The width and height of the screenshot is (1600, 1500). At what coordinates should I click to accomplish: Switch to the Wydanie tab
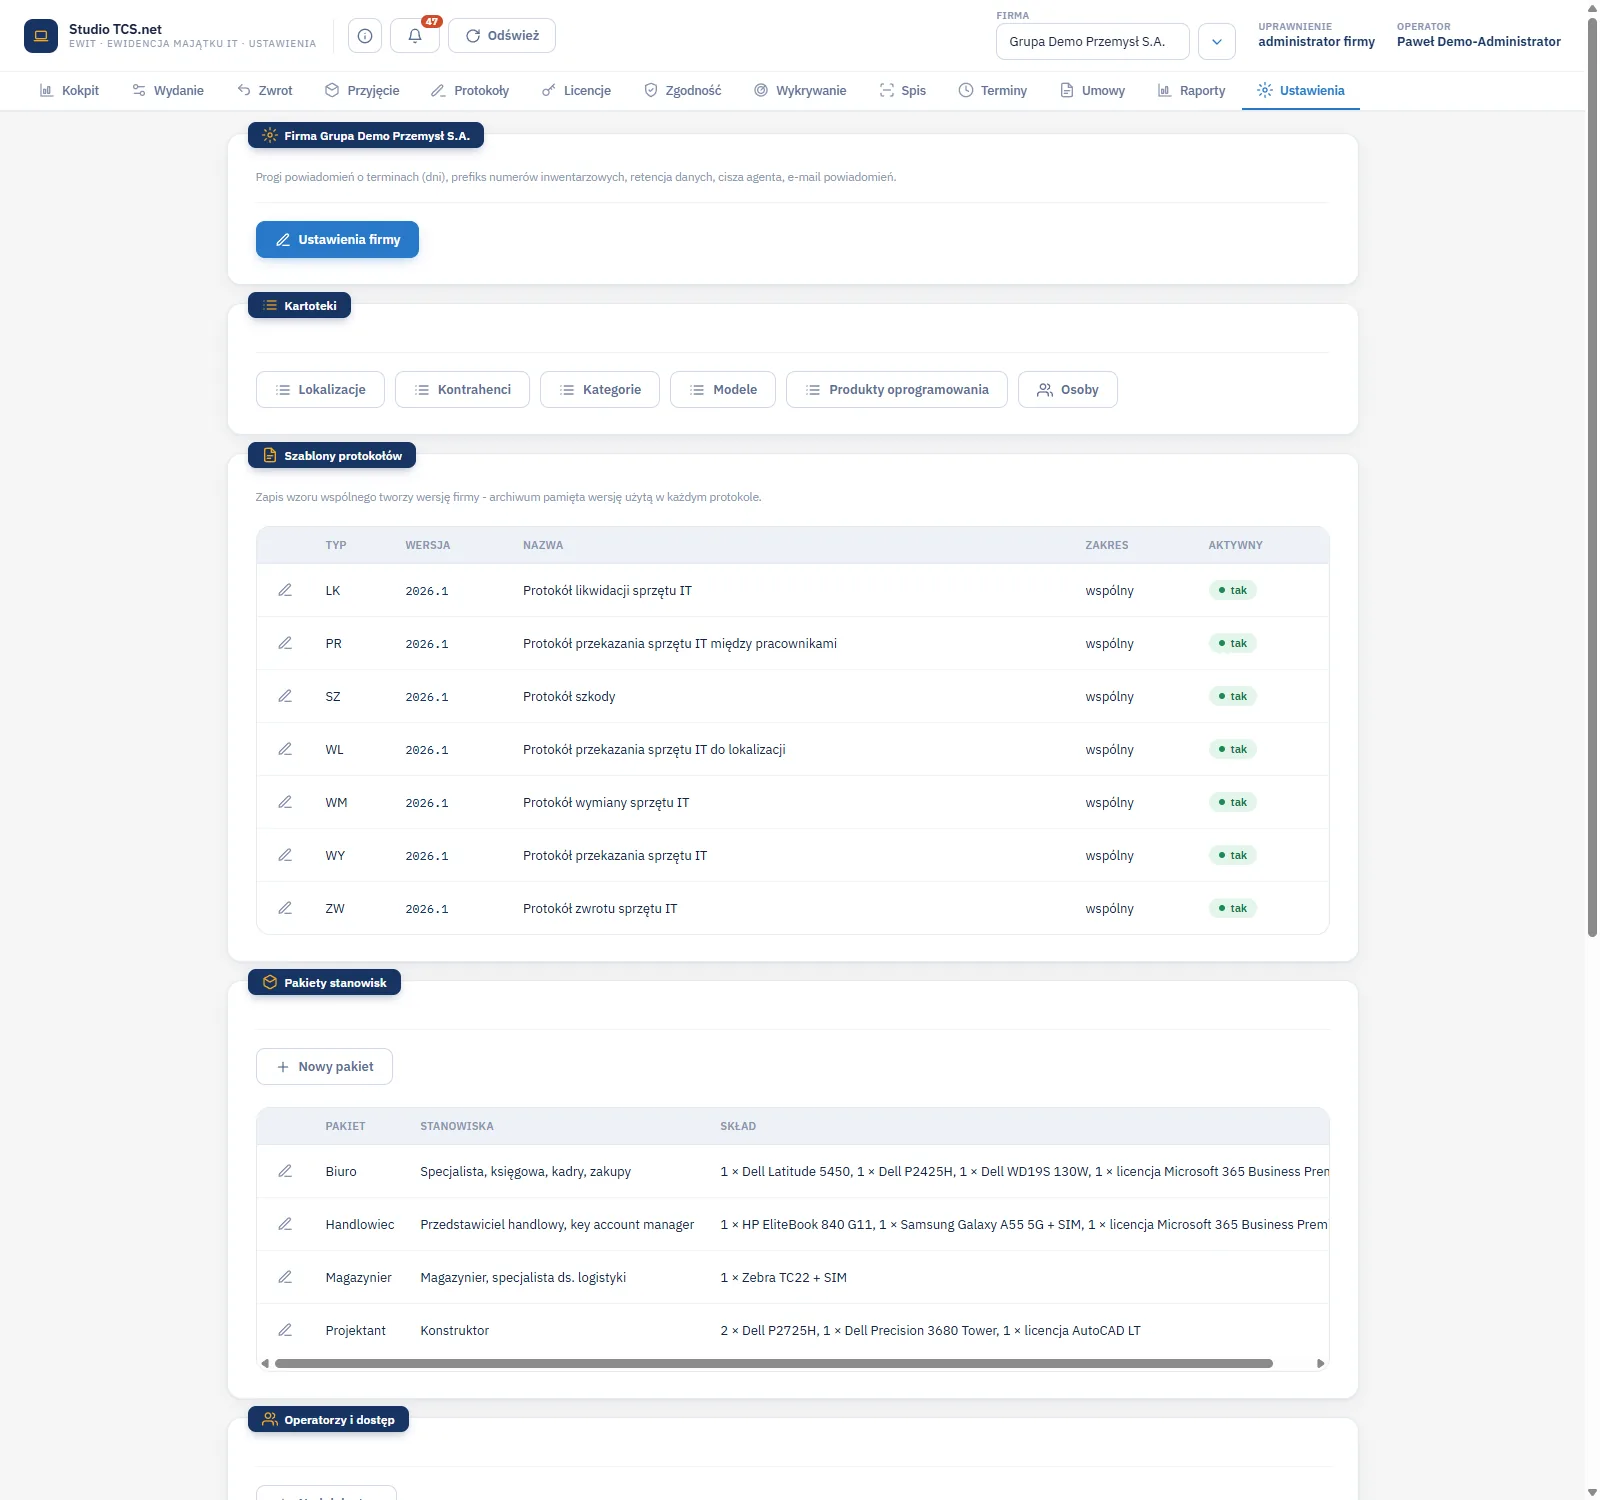(168, 90)
